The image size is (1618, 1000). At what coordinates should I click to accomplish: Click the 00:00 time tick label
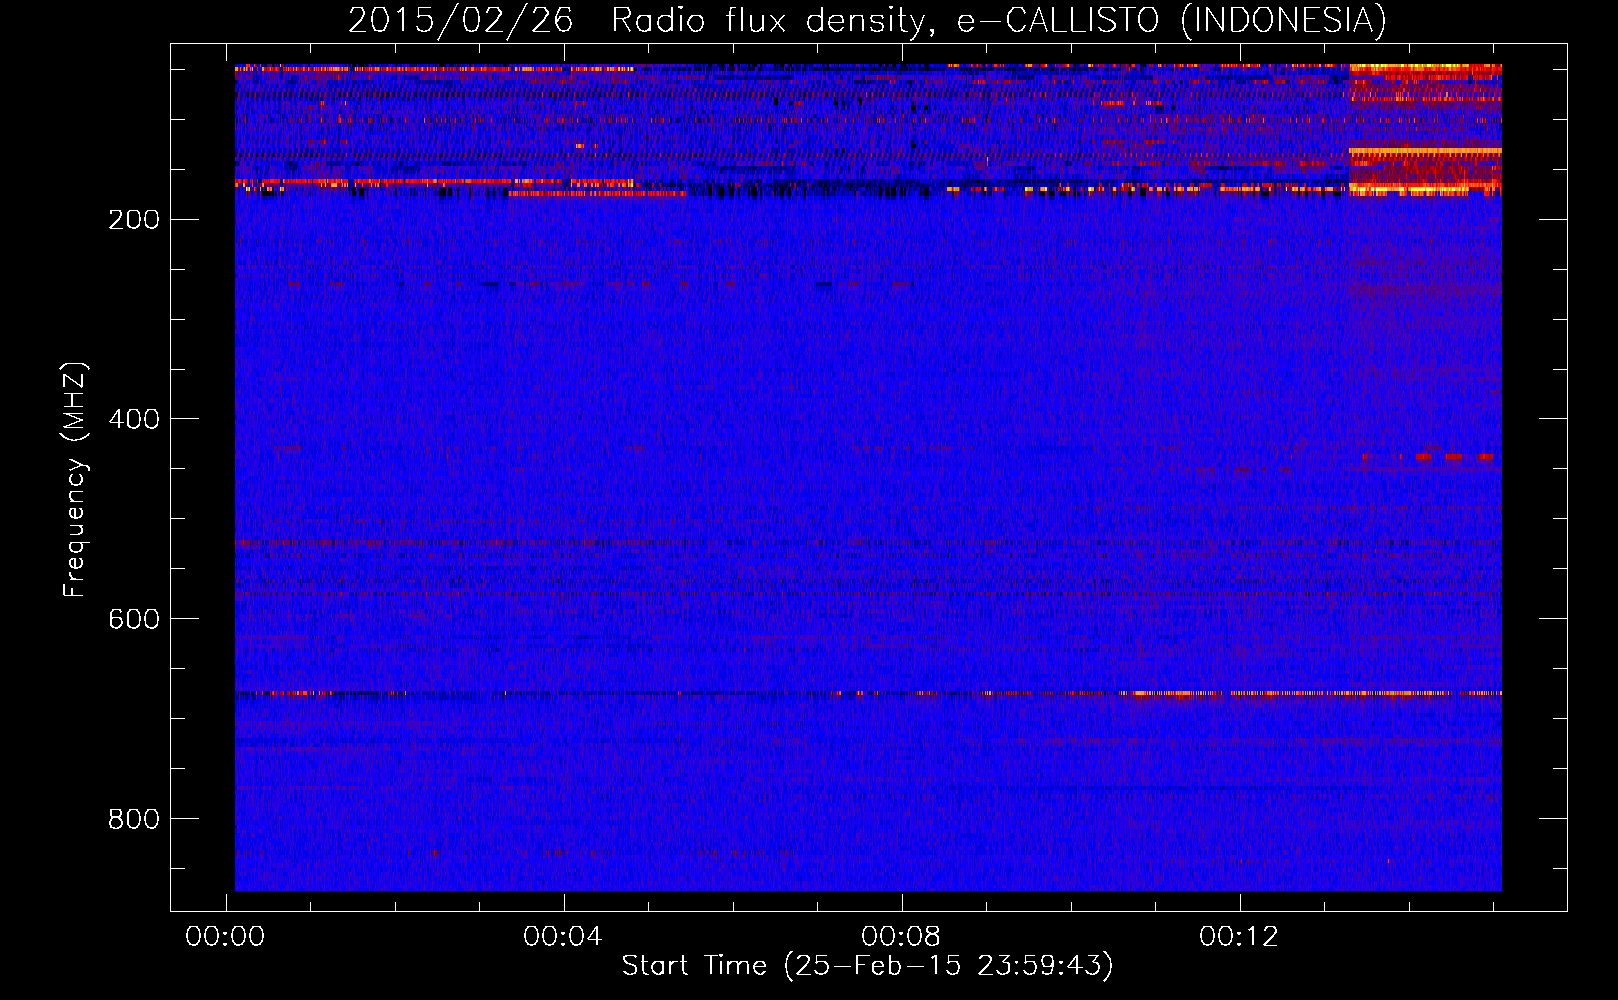(226, 937)
